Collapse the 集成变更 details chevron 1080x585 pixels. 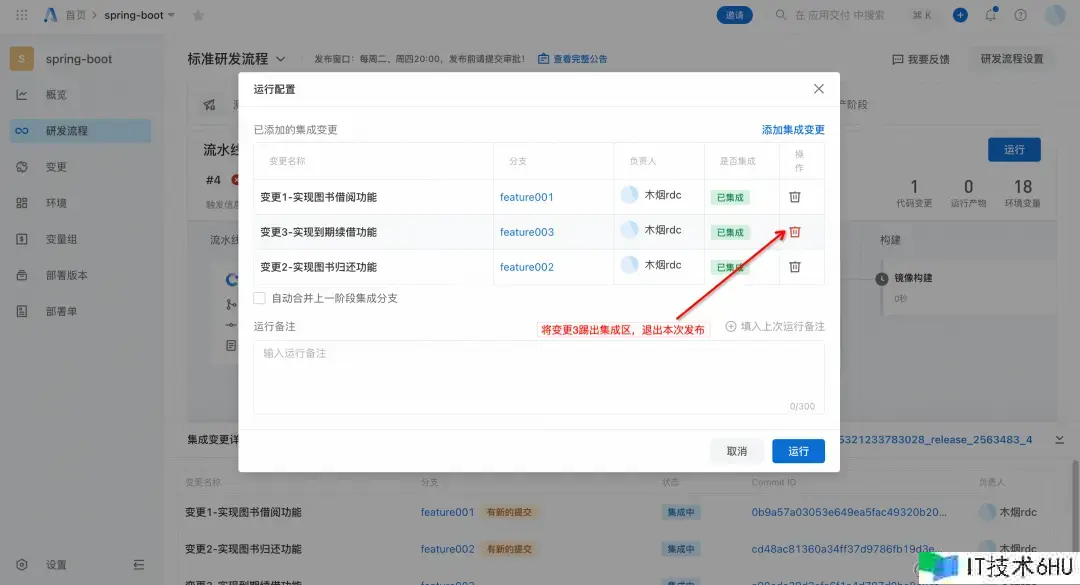pos(1059,440)
